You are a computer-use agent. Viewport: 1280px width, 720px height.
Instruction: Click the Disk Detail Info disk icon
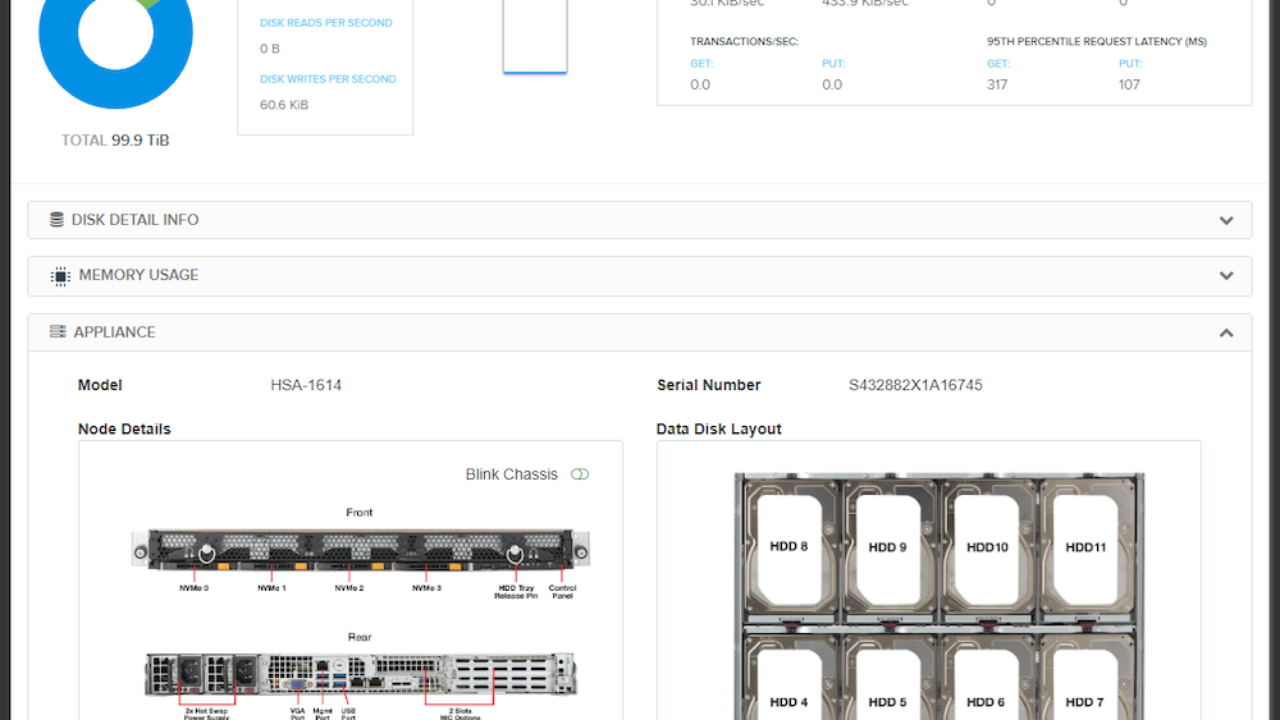[x=57, y=220]
